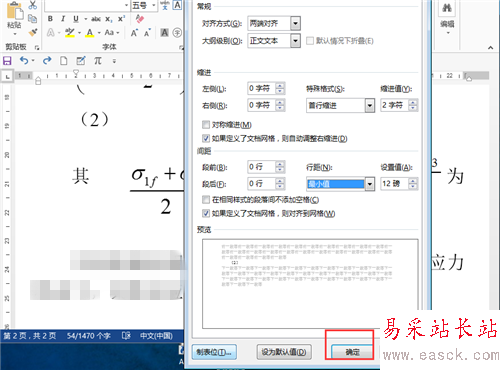Copy selection using the copy icon
Viewport: 500px width, 370px height.
tap(32, 19)
